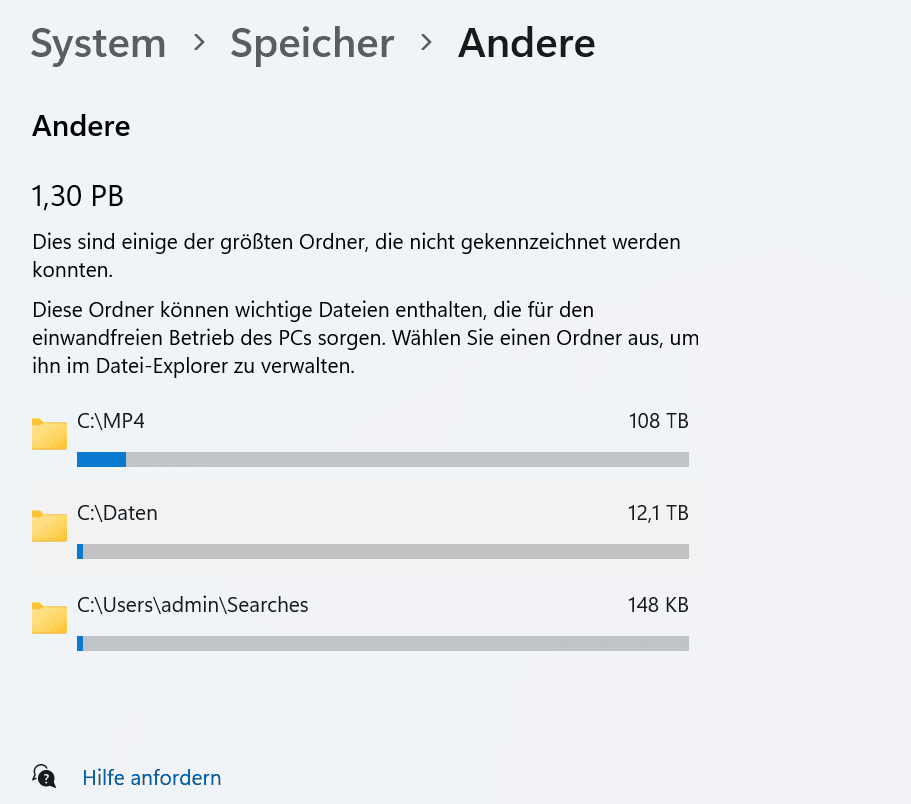The width and height of the screenshot is (911, 804).
Task: Click the C:\Daten usage bar
Action: click(x=382, y=552)
